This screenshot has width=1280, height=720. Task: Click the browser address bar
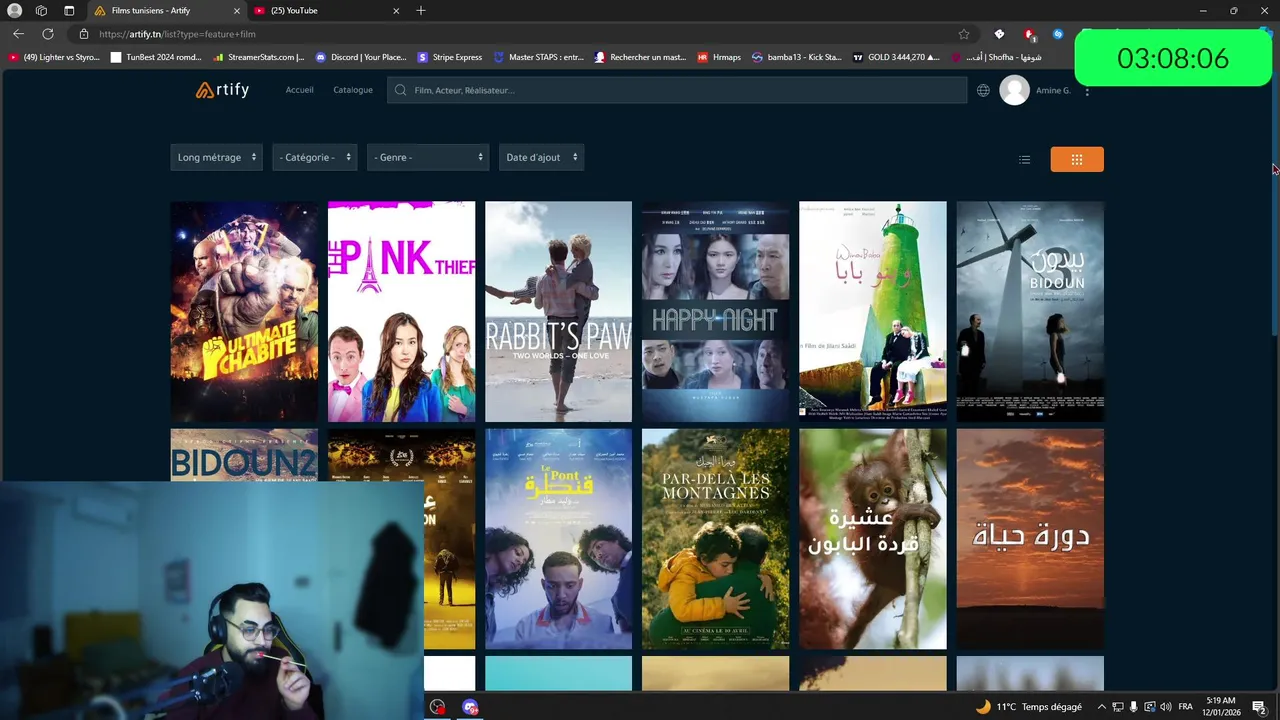pos(520,34)
